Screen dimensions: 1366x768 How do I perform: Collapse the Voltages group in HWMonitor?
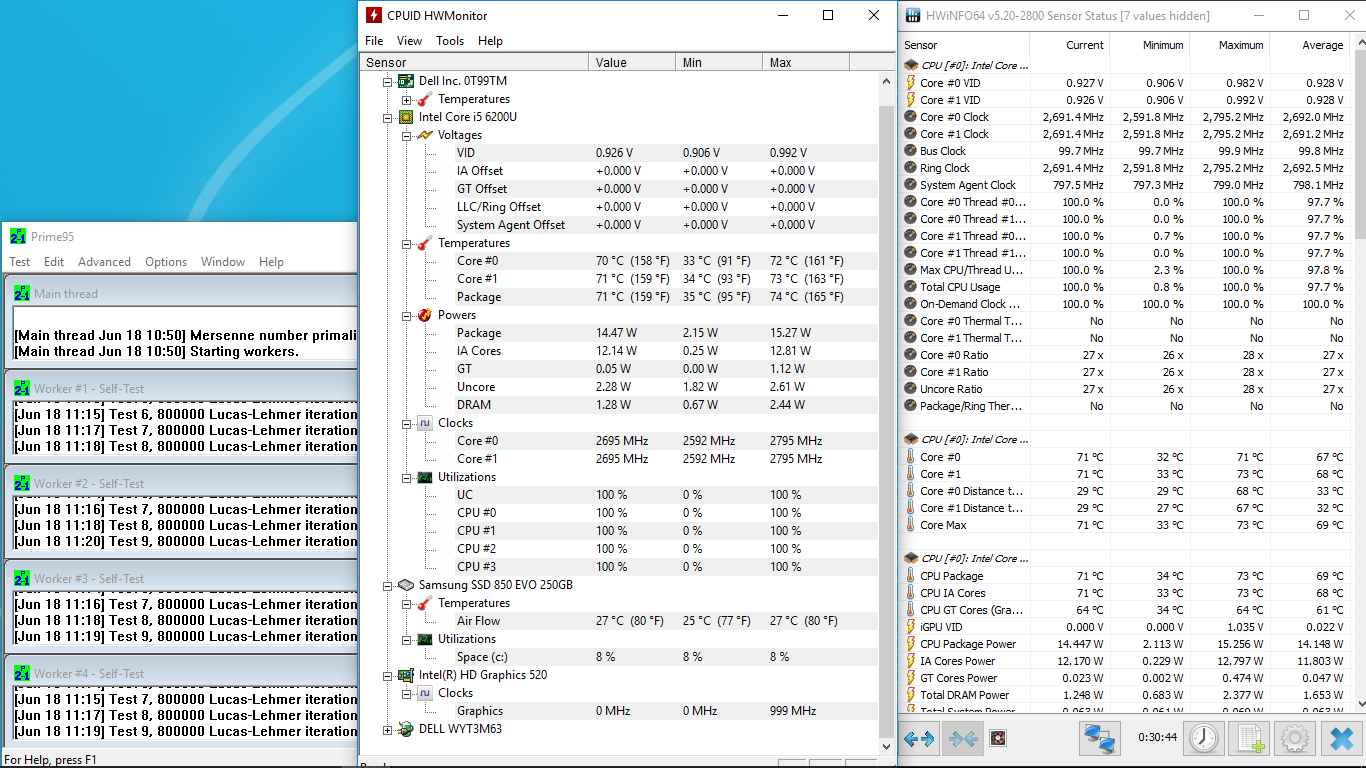point(407,135)
